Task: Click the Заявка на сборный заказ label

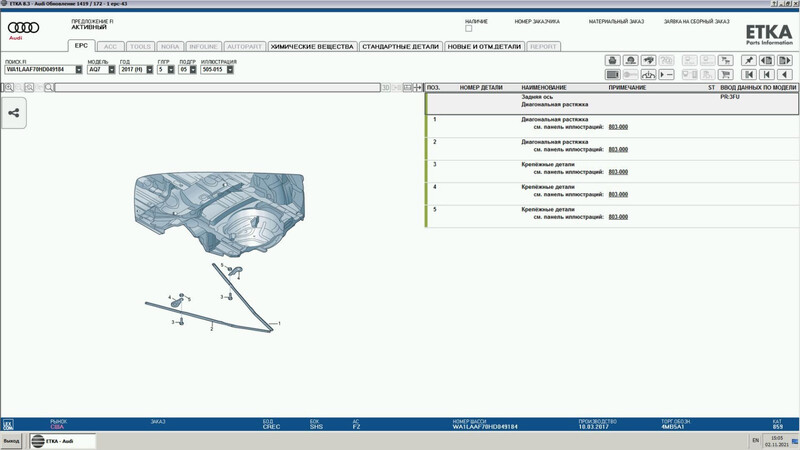Action: (696, 21)
